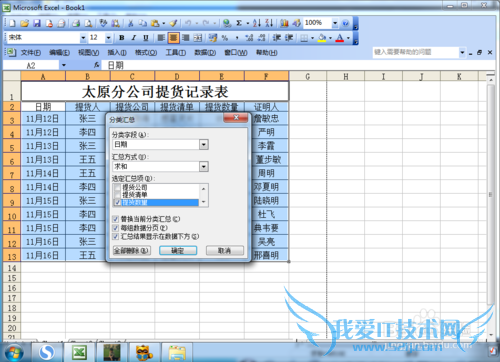Open the zoom 100% dropdown
This screenshot has width=500, height=362.
(335, 23)
